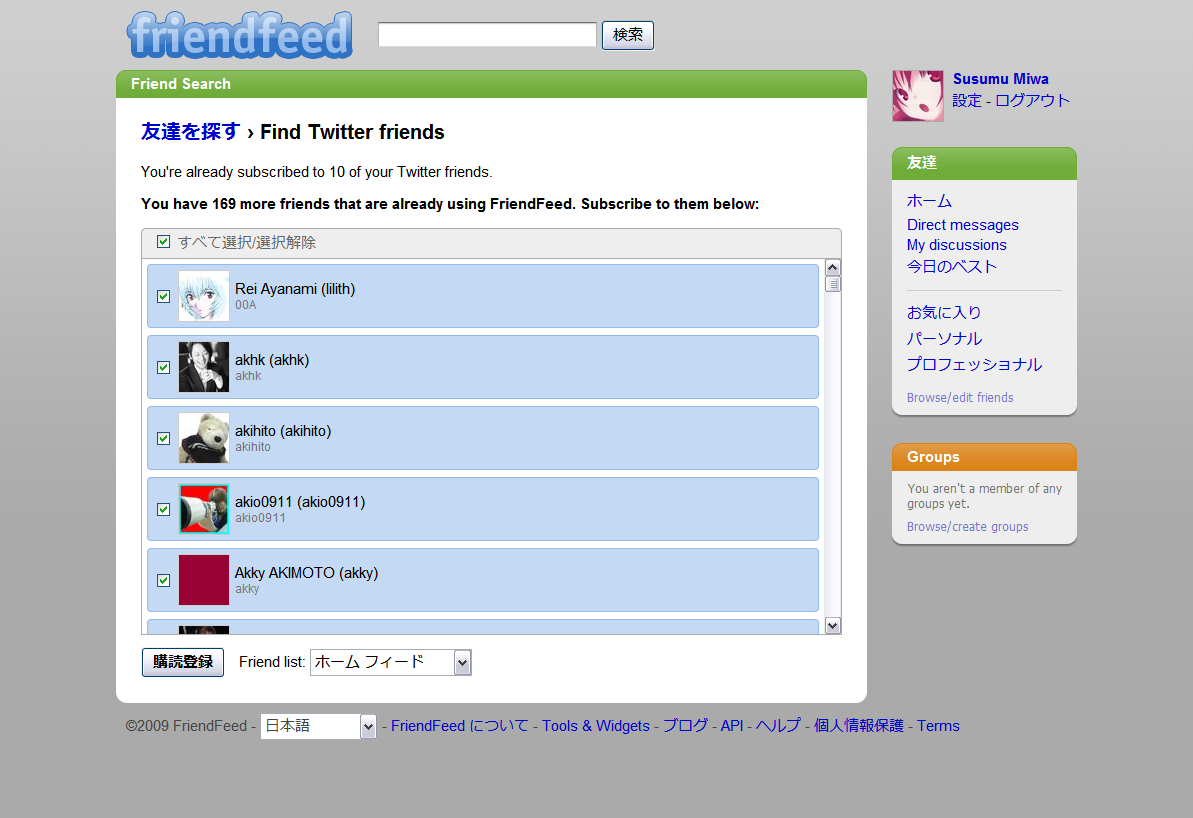Open お気に入り friend list
Image resolution: width=1193 pixels, height=818 pixels.
(943, 313)
